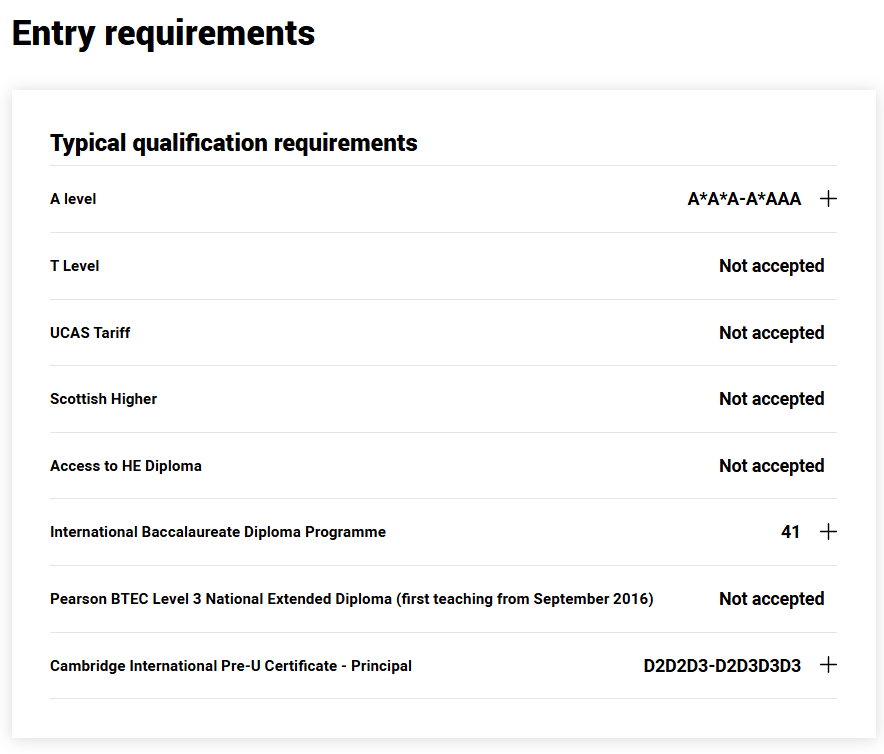The width and height of the screenshot is (884, 754).
Task: Expand Cambridge Pre-U Certificate plus icon
Action: 828,664
